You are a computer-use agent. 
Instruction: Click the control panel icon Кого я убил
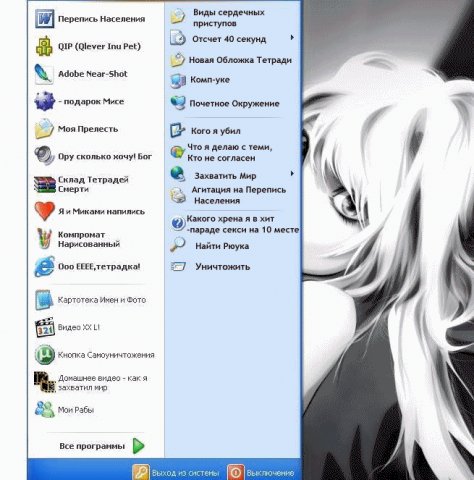coord(177,130)
